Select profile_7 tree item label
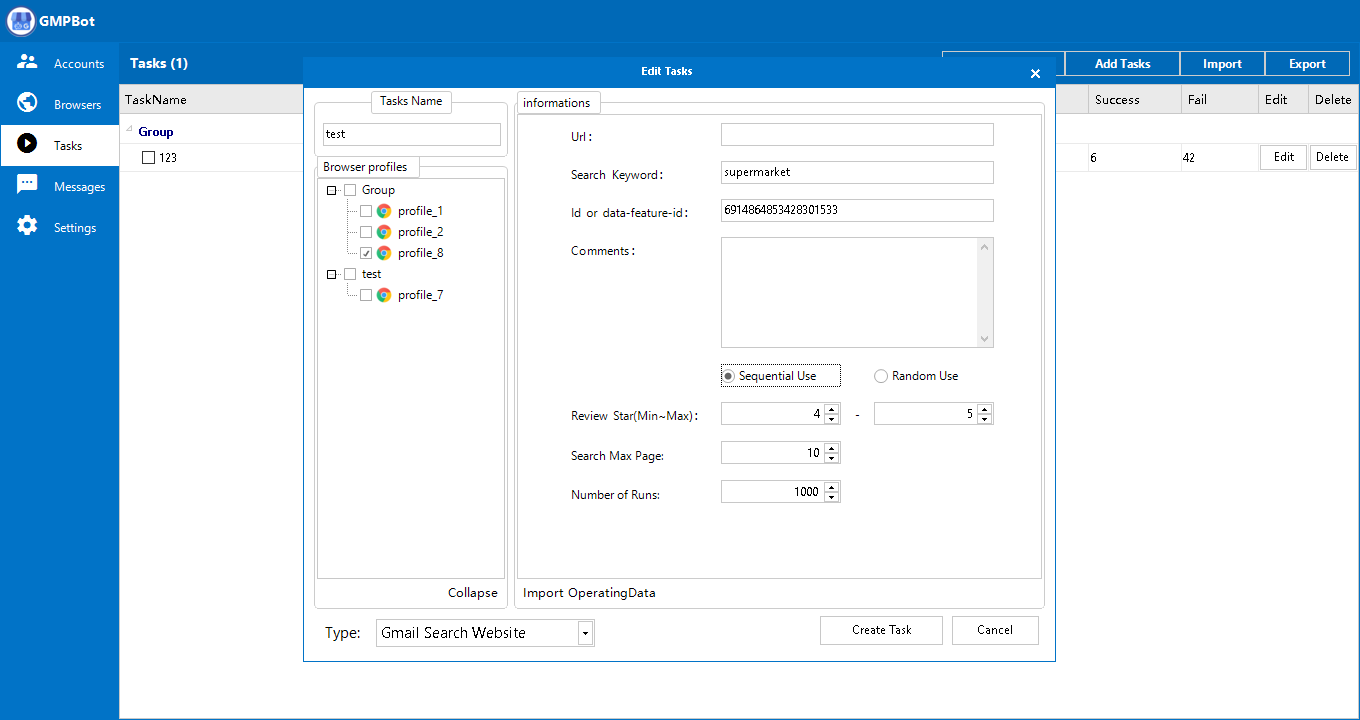Screen dimensions: 1360x720 [x=420, y=295]
